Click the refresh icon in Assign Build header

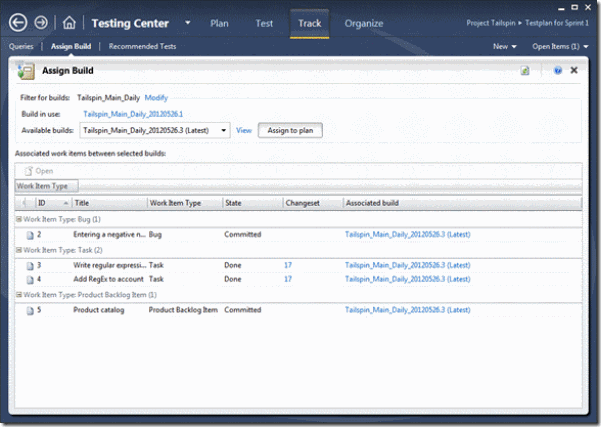click(525, 71)
